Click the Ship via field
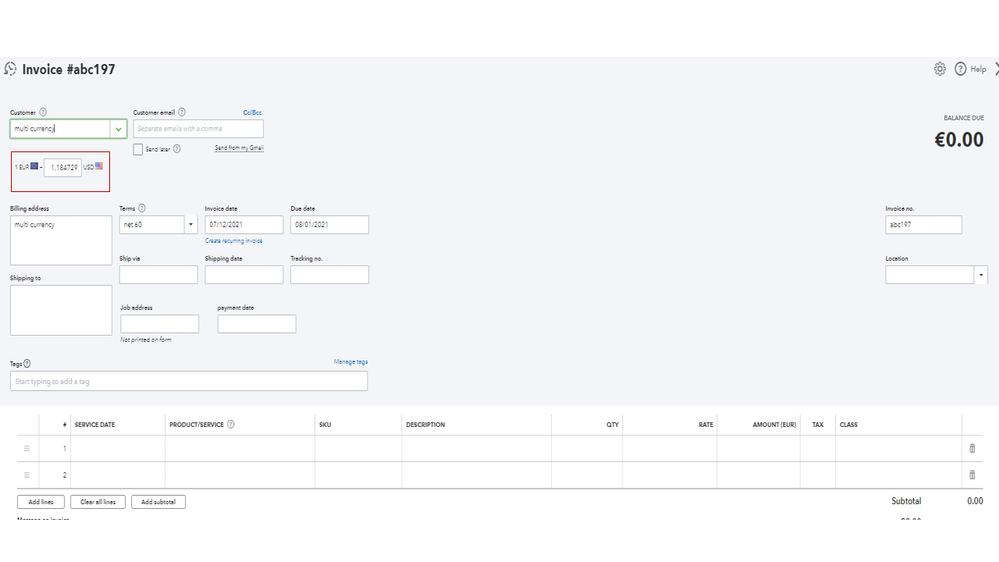999x562 pixels. (159, 275)
